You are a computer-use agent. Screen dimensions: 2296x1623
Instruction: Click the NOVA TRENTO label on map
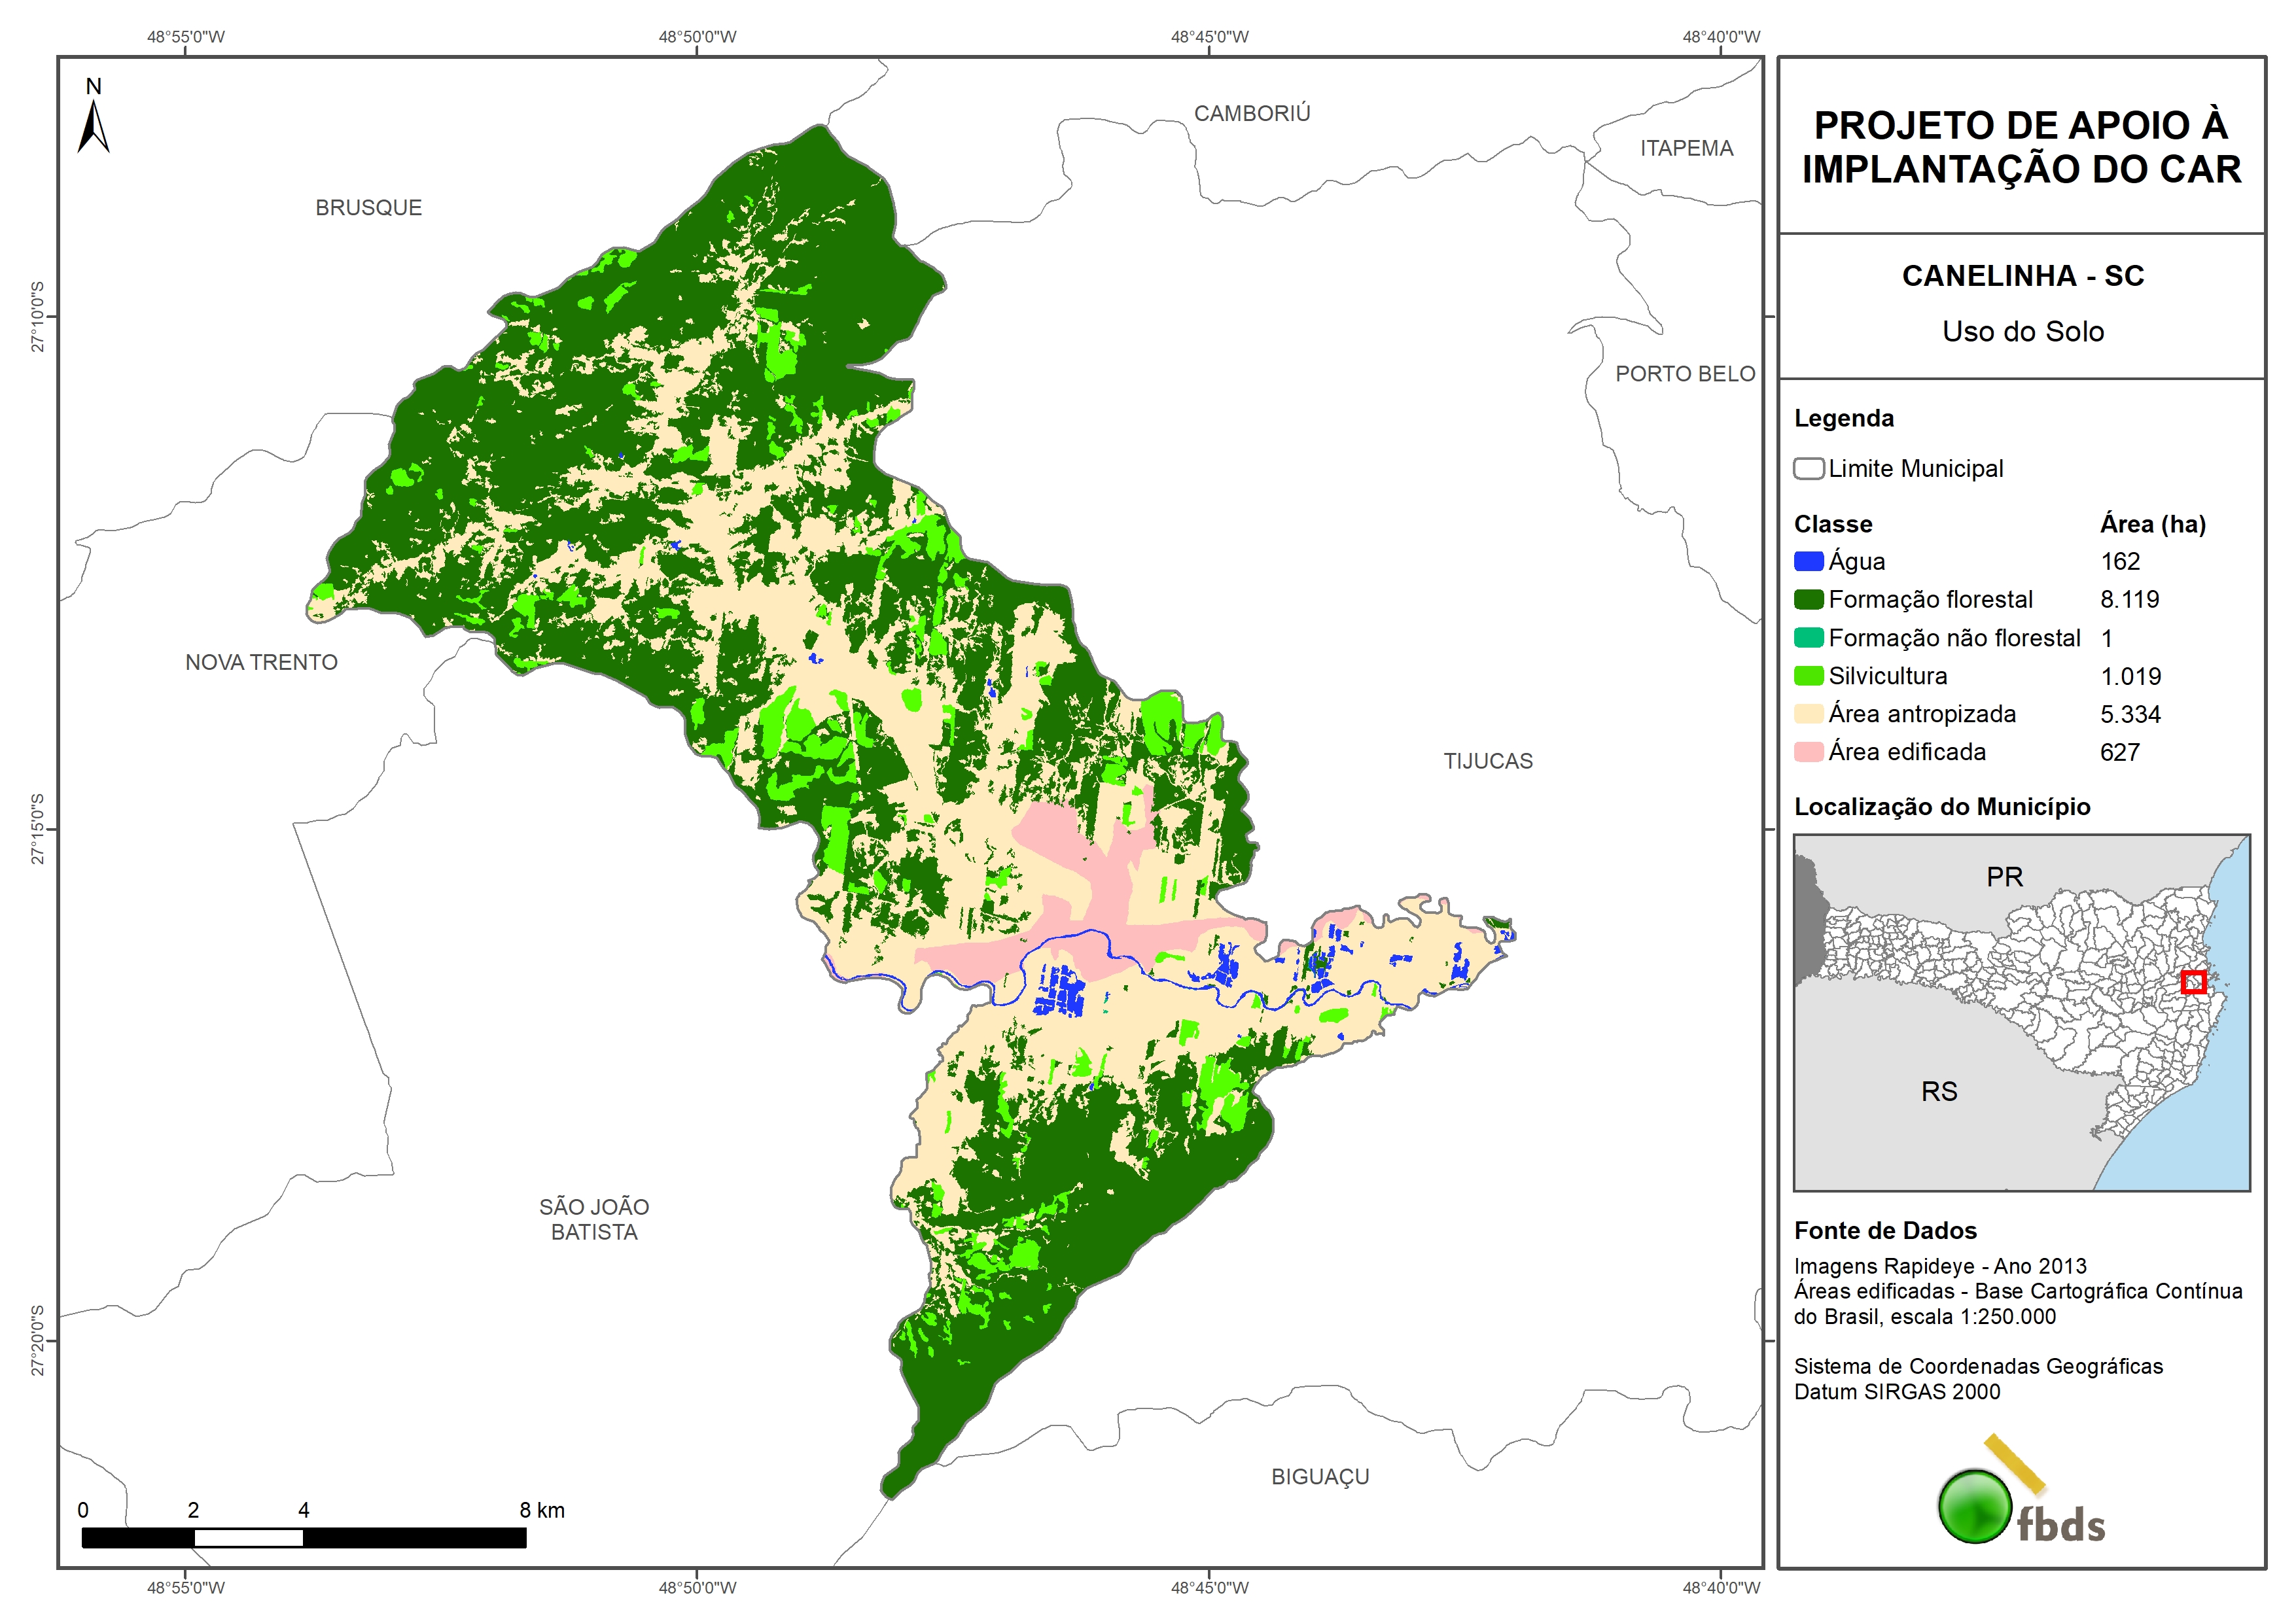click(x=261, y=662)
